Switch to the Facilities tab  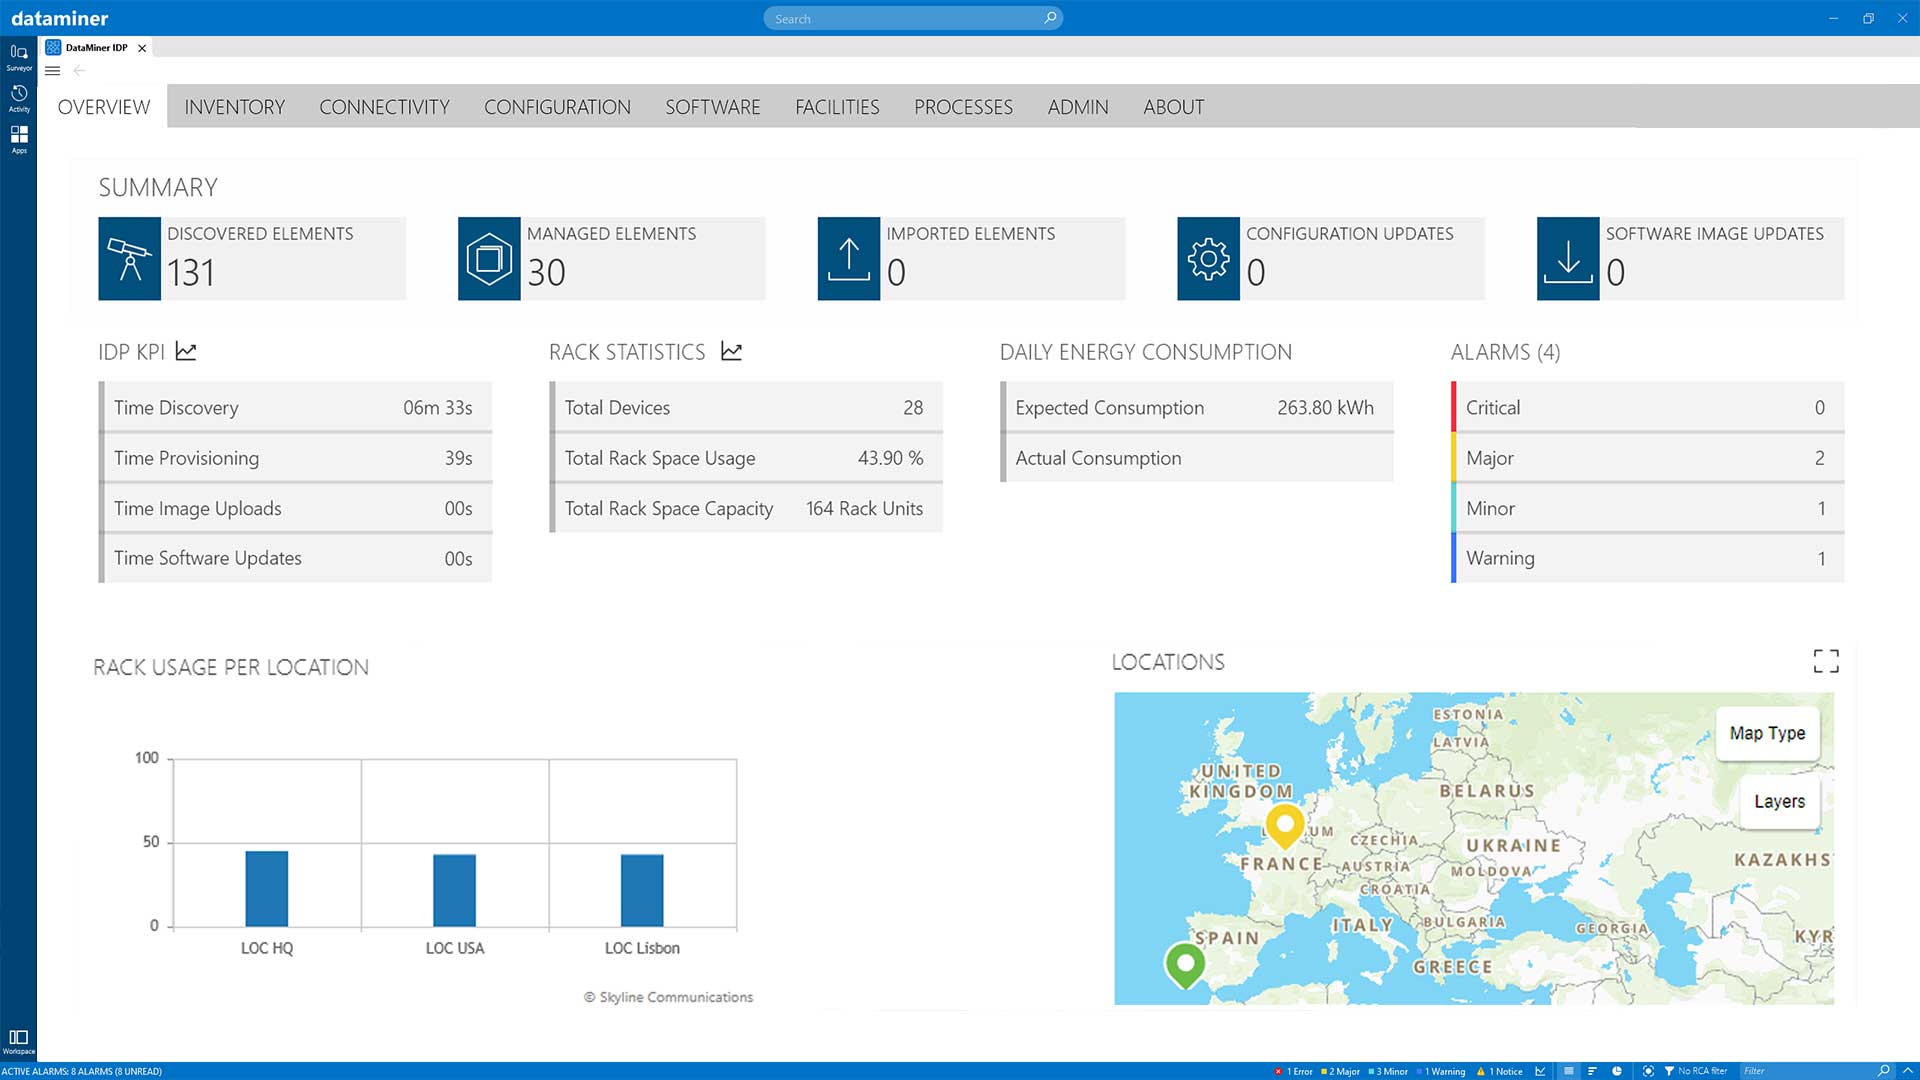click(837, 107)
